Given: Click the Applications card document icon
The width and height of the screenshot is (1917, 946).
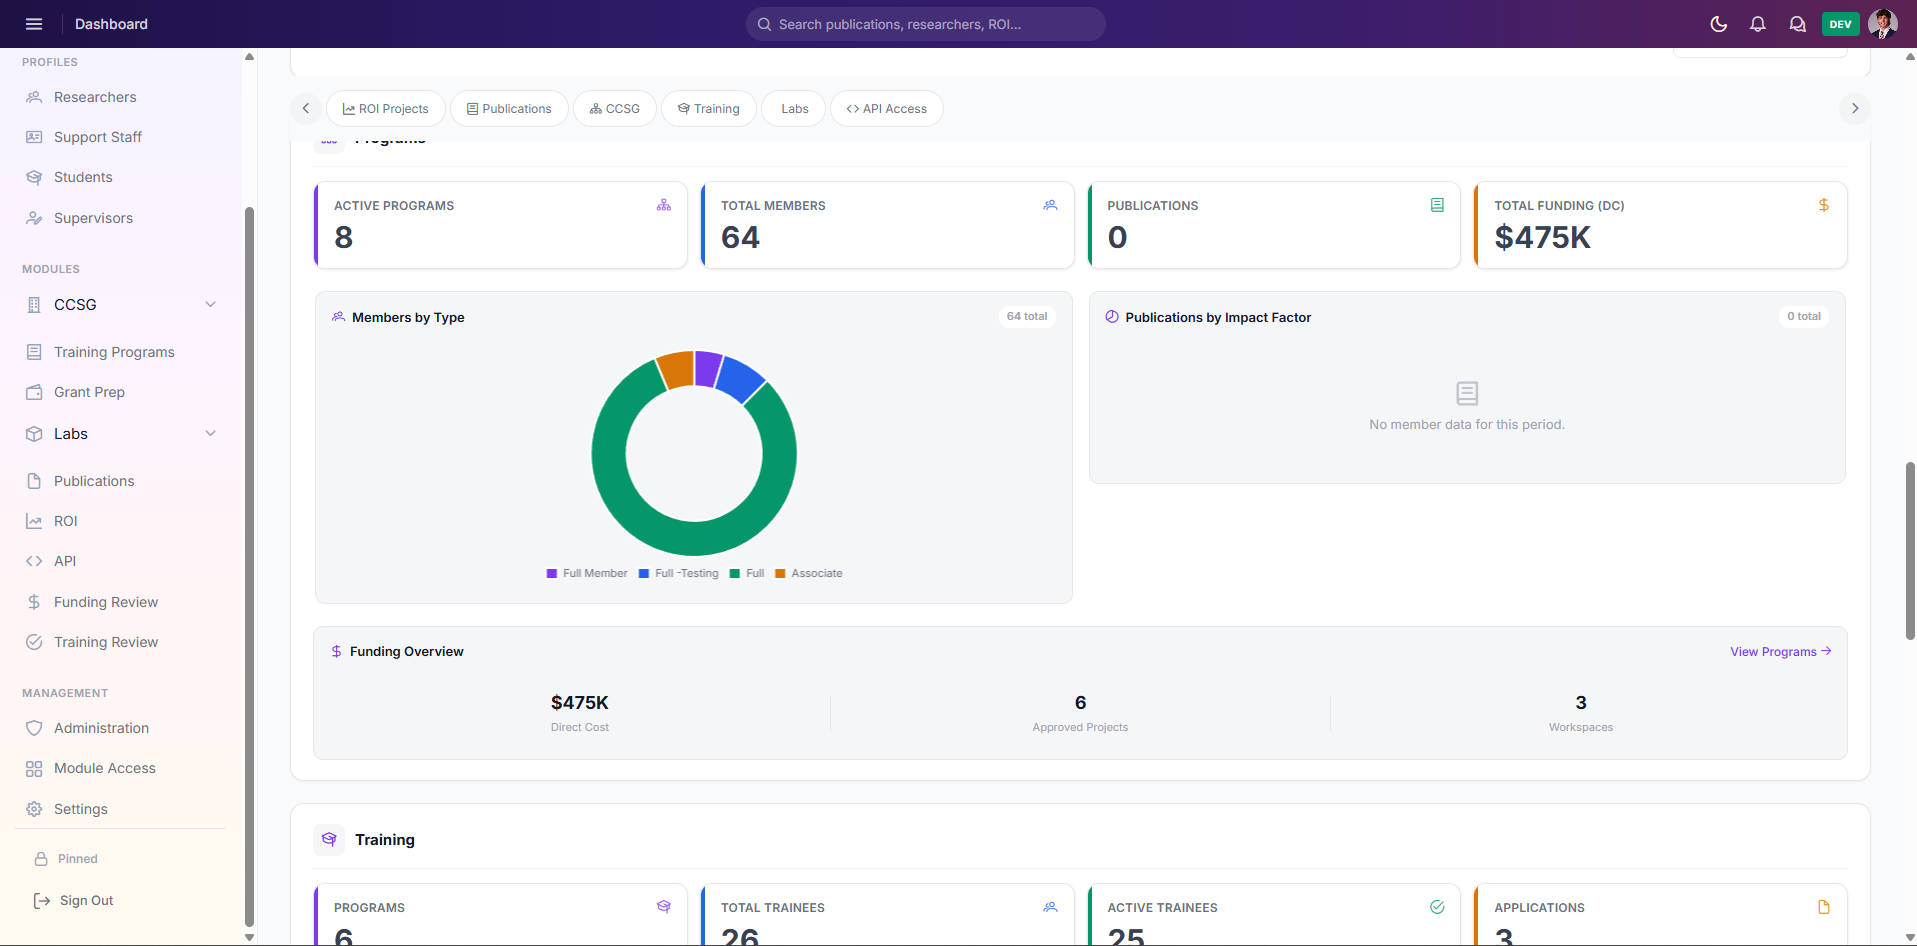Looking at the screenshot, I should [x=1824, y=907].
